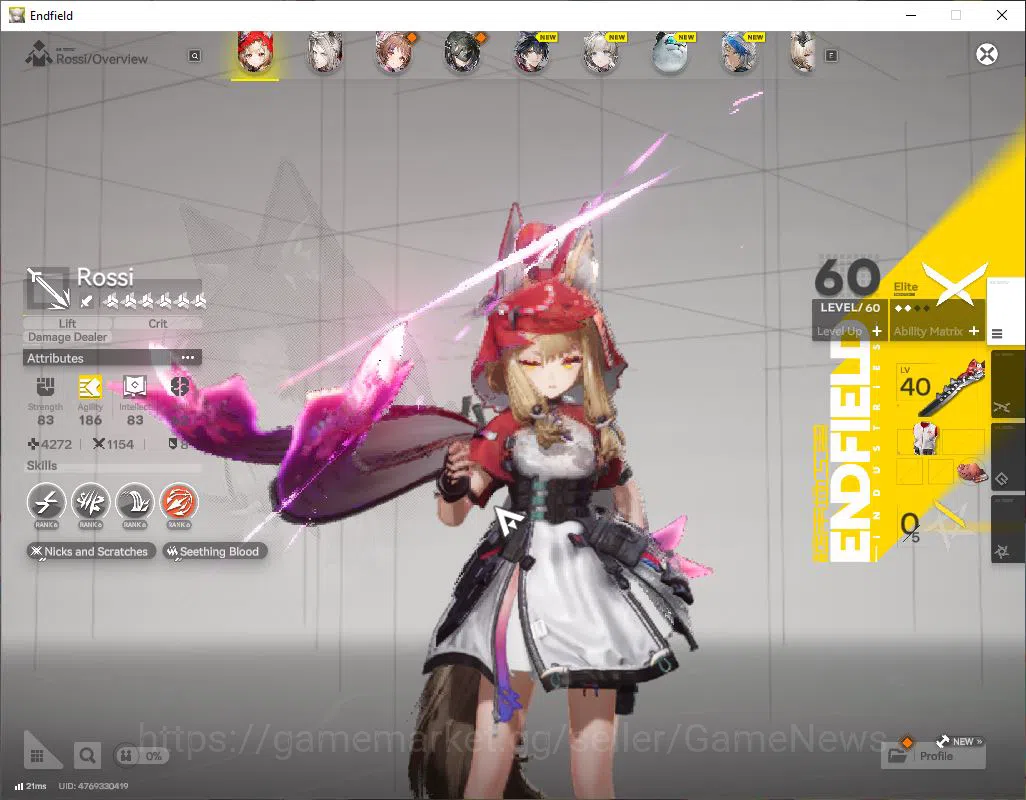This screenshot has height=800, width=1026.
Task: Click the defense shield stat icon
Action: (173, 444)
